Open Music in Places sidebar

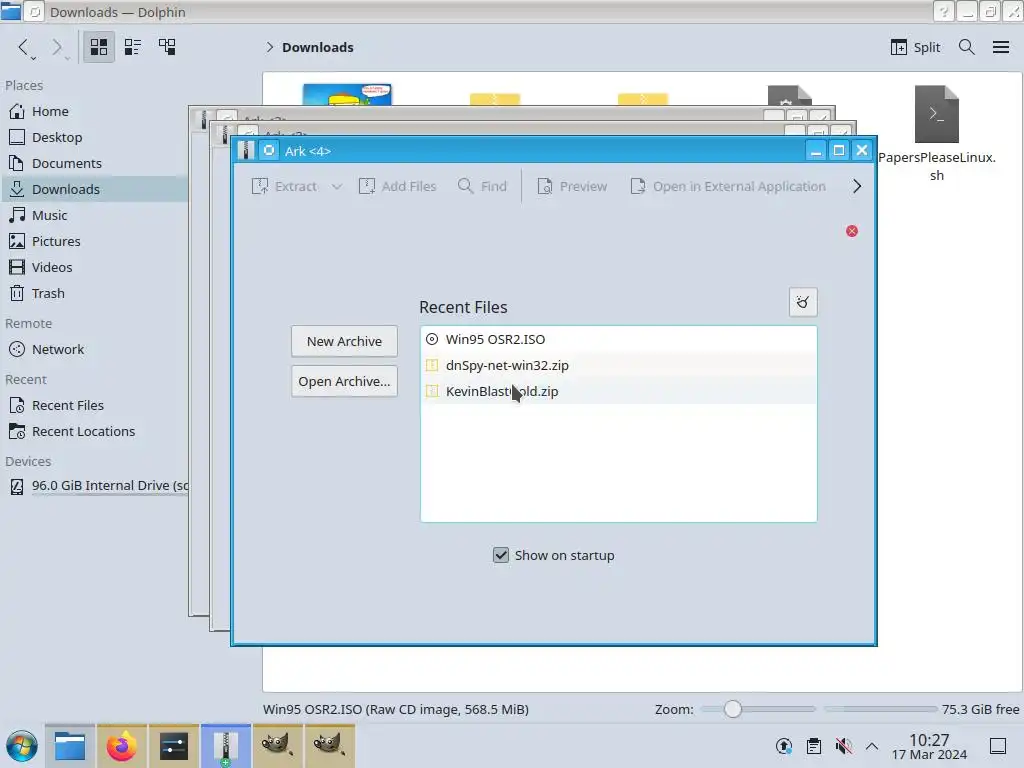(x=94, y=216)
